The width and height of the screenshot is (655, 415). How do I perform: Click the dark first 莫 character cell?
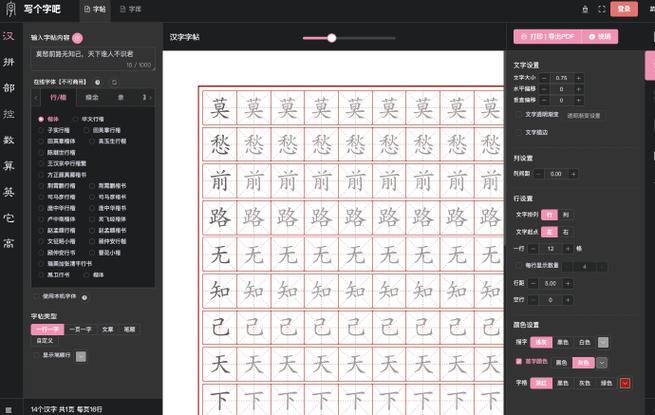(x=220, y=108)
